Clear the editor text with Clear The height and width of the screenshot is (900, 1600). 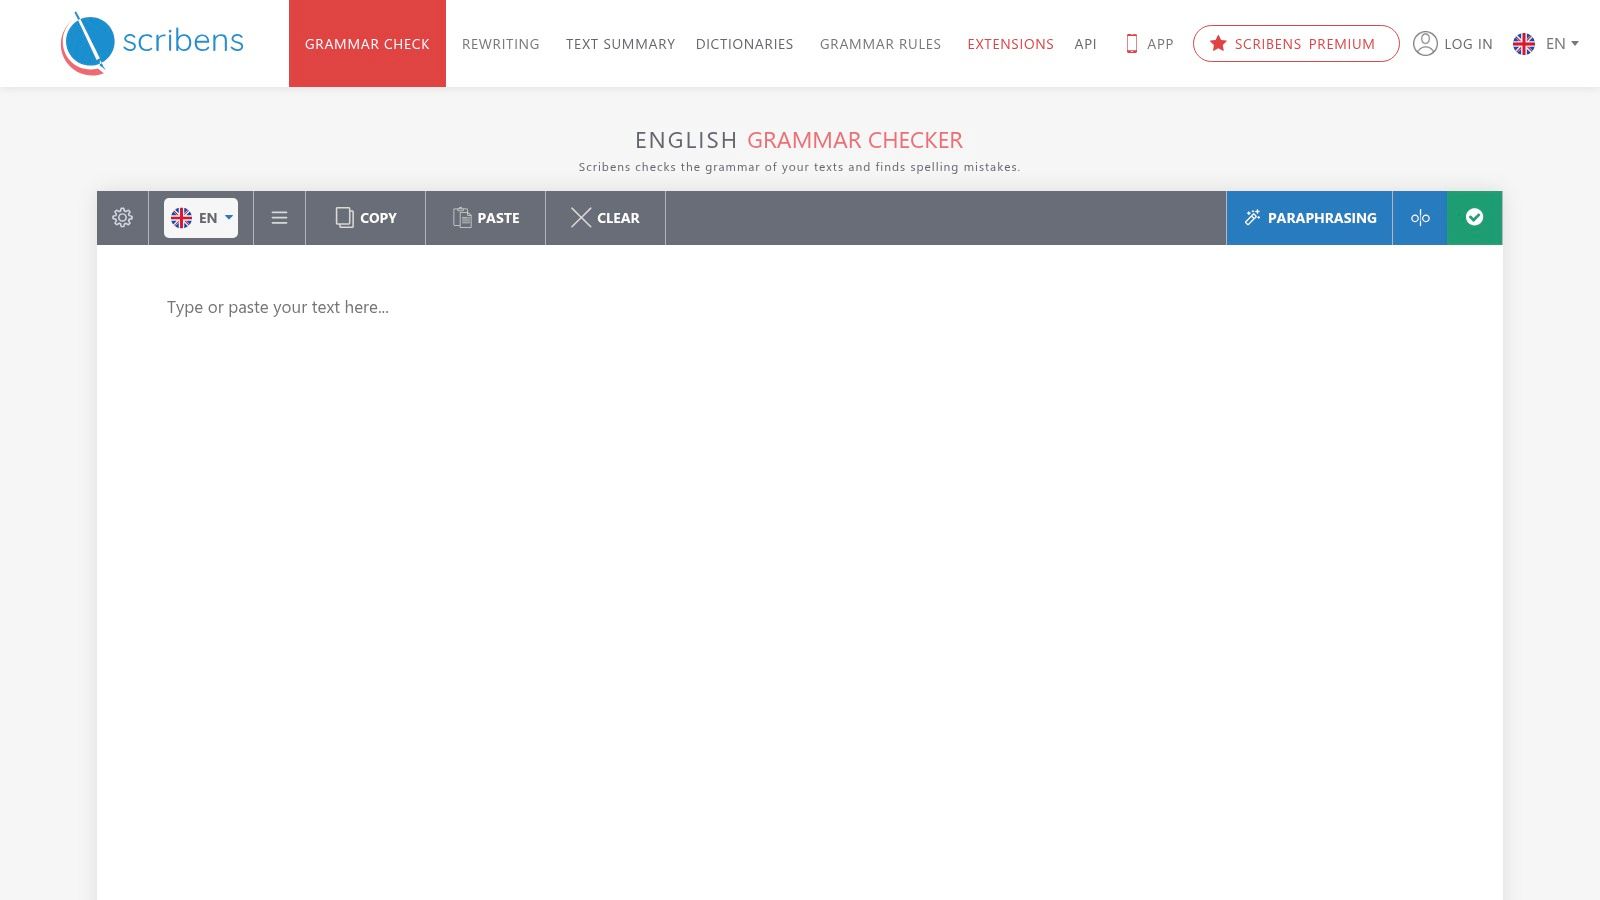click(605, 218)
